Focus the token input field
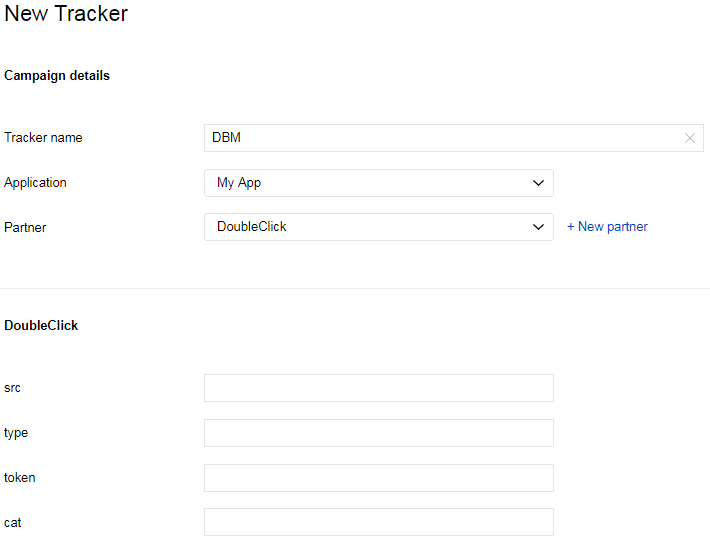 [x=378, y=478]
